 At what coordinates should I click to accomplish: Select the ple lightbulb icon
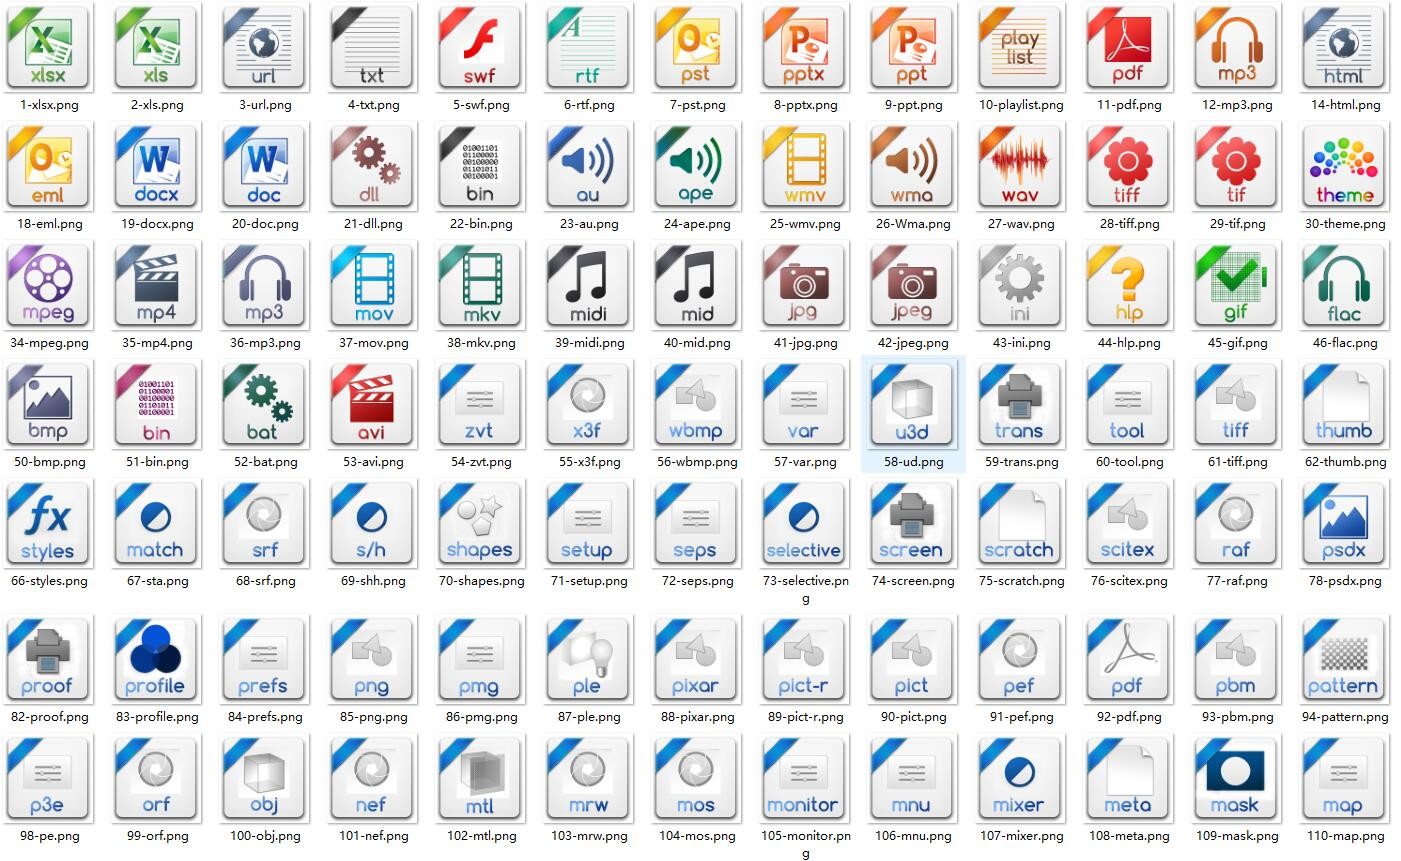pos(588,660)
